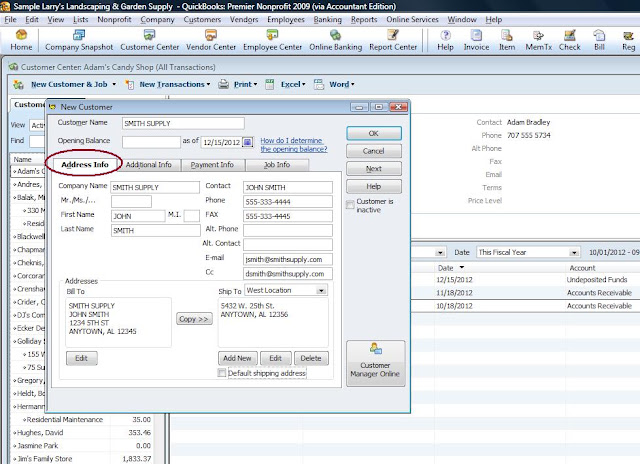This screenshot has width=640, height=464.
Task: Select the Address Info tab
Action: click(84, 165)
